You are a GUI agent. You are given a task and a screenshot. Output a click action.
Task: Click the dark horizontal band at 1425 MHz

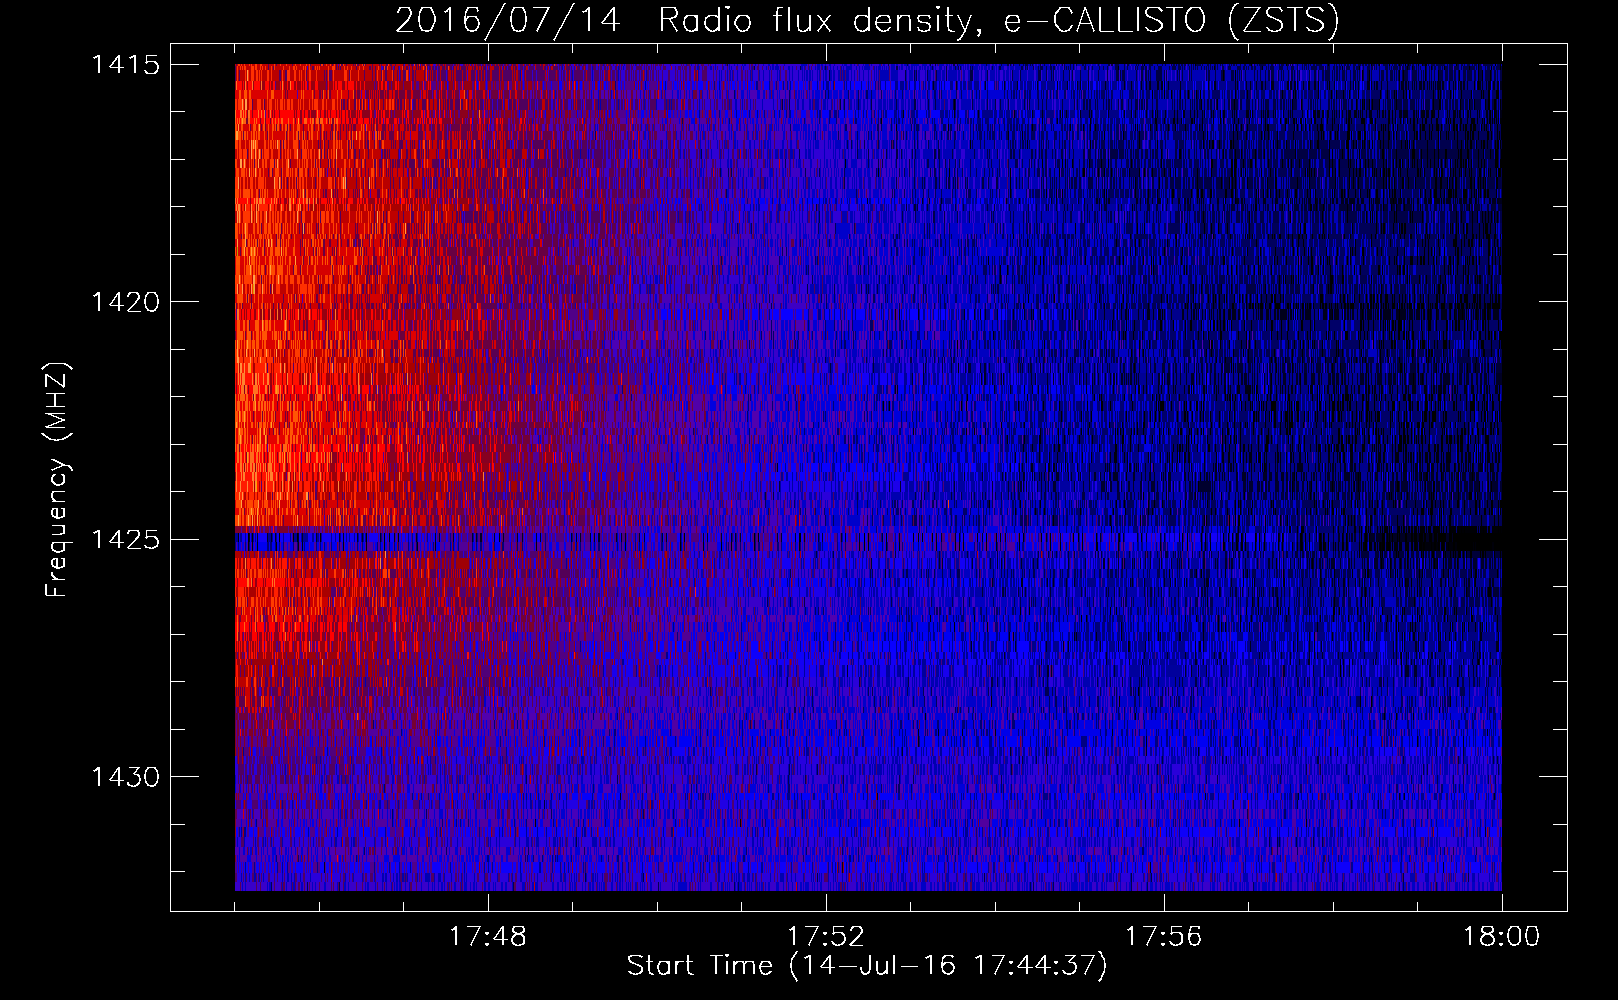point(868,541)
